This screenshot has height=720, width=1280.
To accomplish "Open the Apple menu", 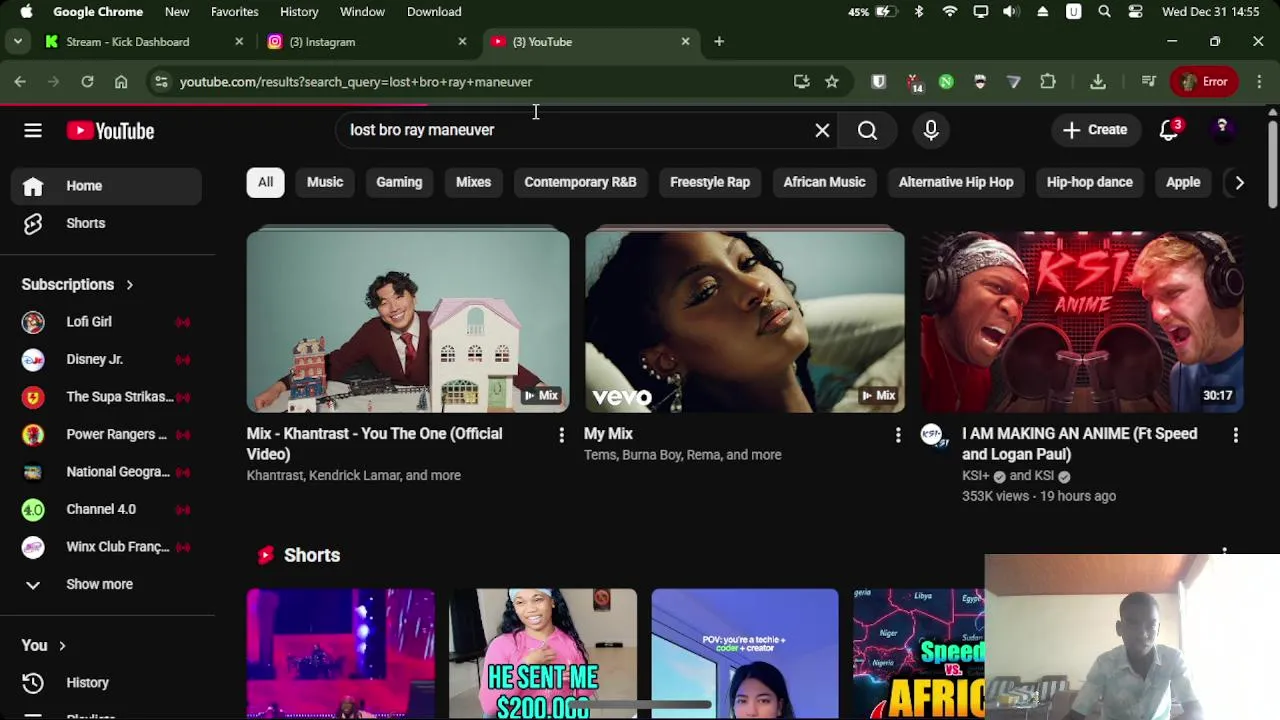I will click(27, 12).
